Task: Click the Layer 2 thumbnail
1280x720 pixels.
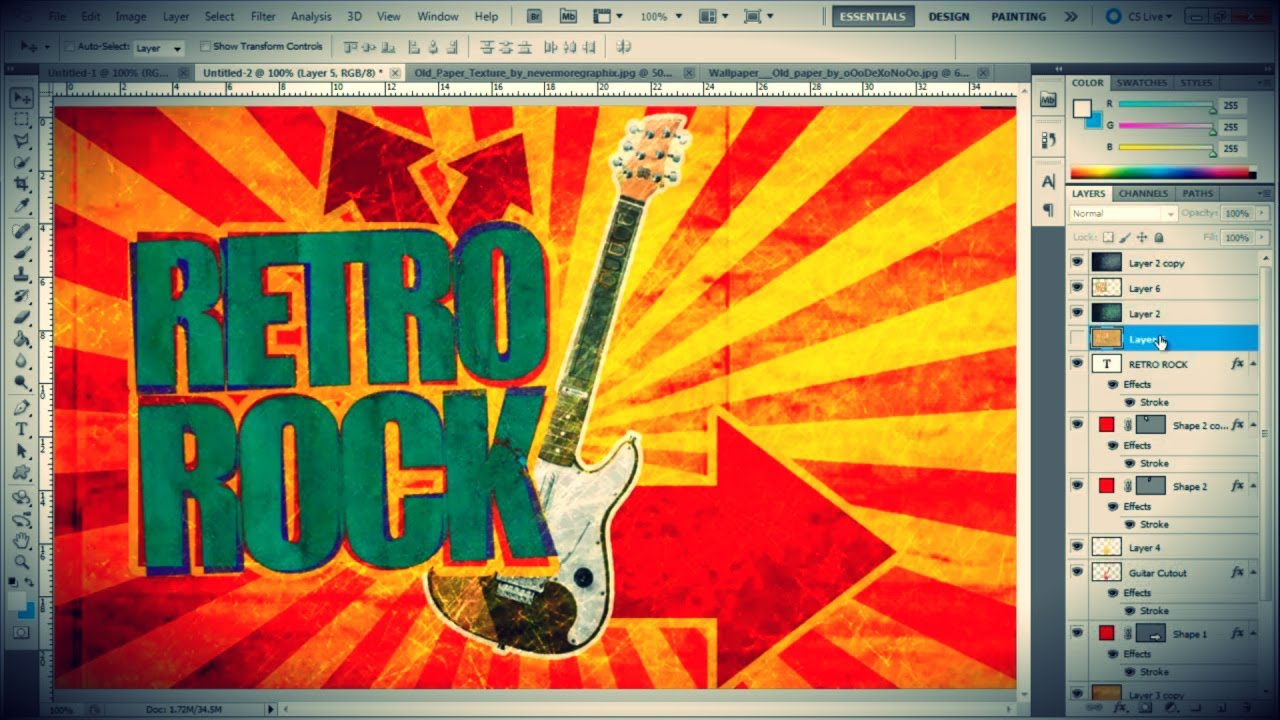Action: coord(1106,313)
